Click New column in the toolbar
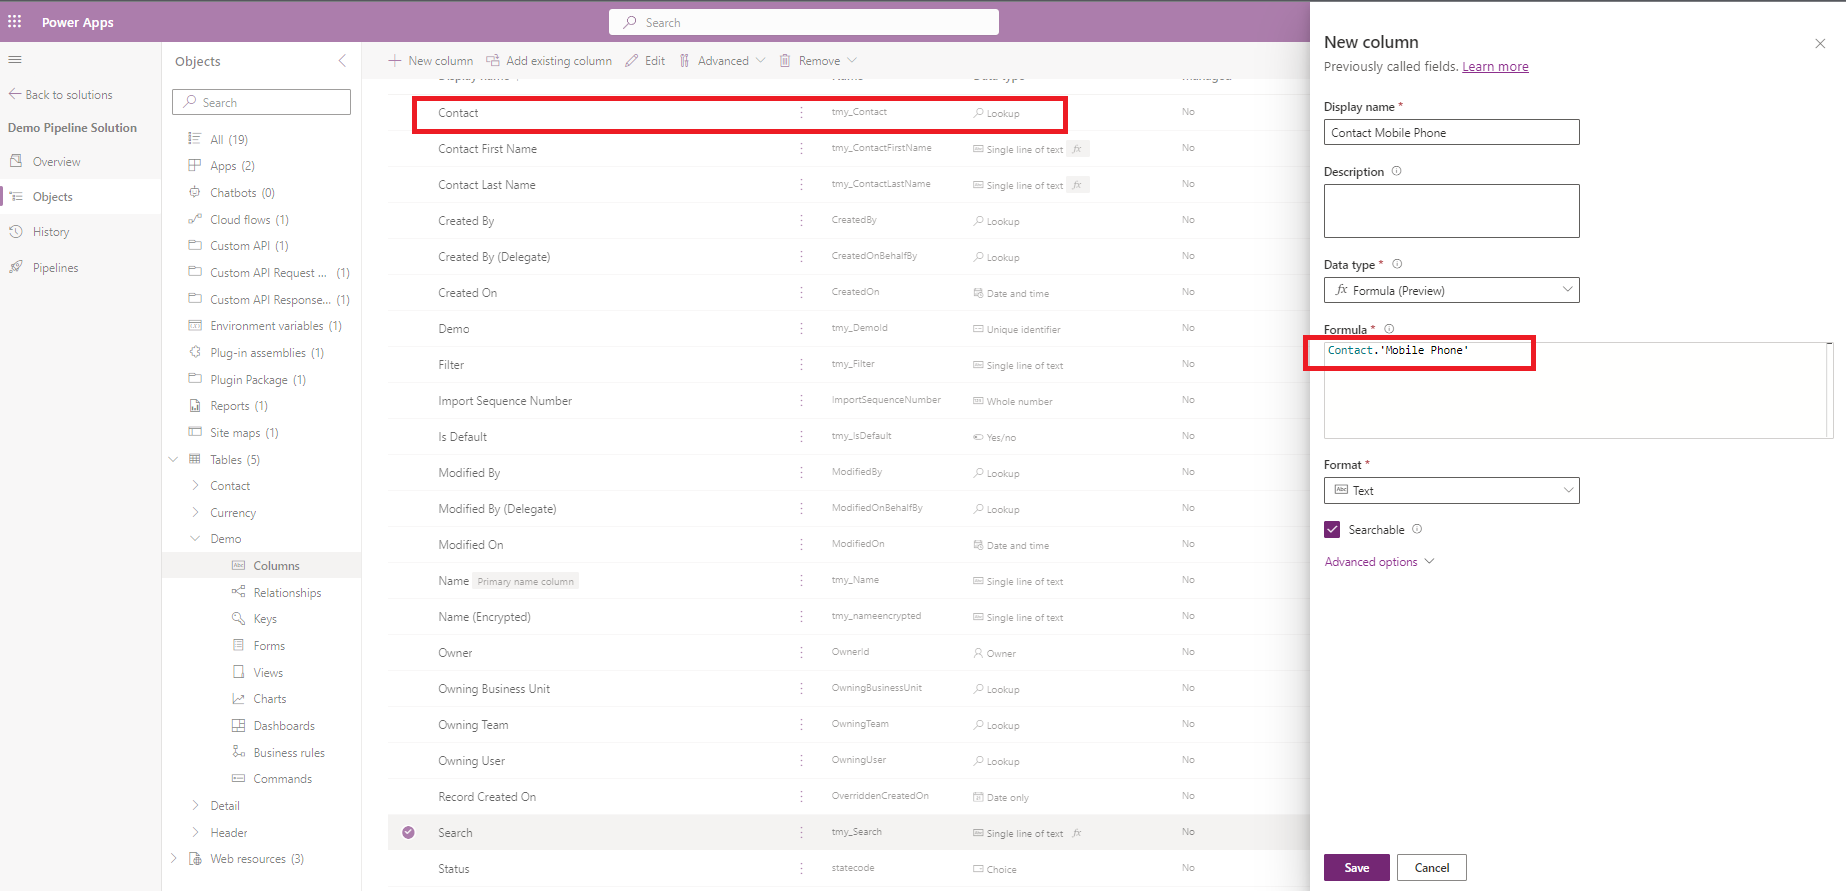This screenshot has width=1846, height=891. (430, 61)
